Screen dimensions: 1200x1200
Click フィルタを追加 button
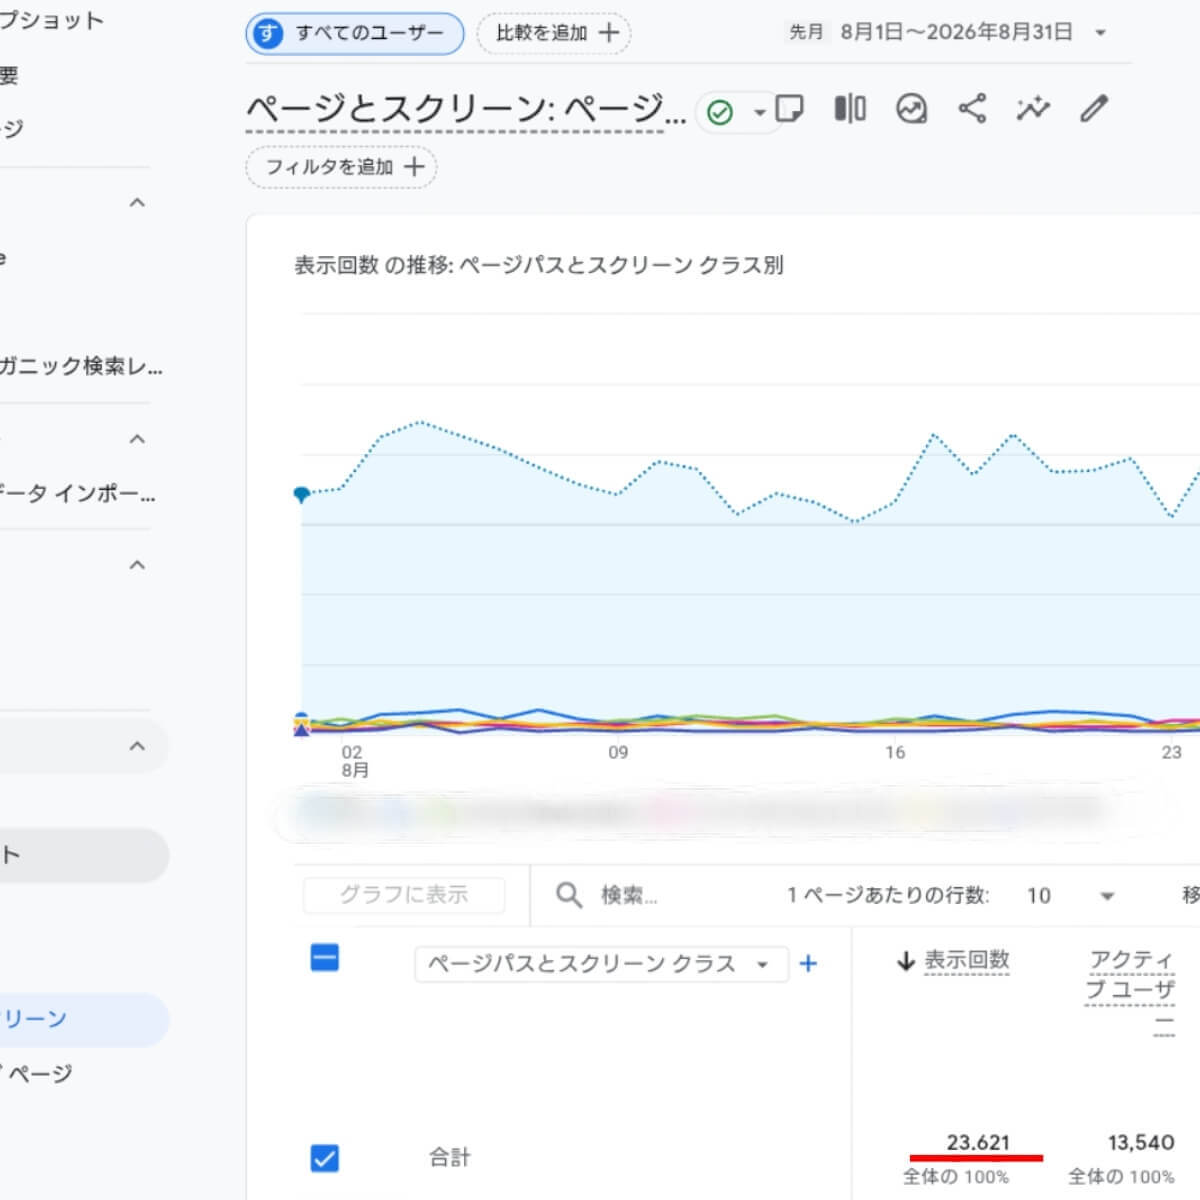[x=342, y=167]
